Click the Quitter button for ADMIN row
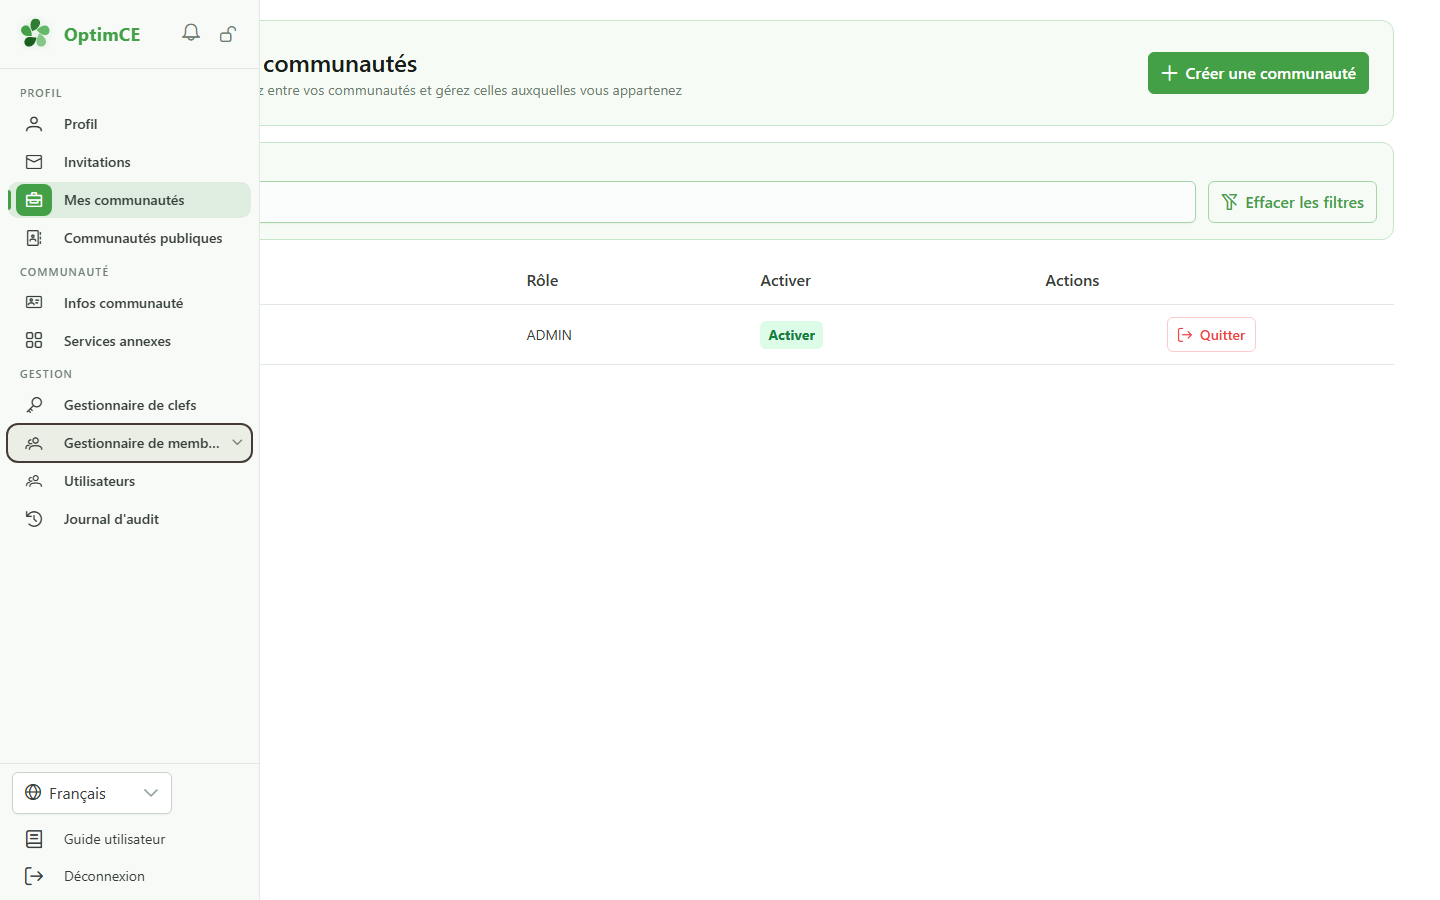 1211,335
